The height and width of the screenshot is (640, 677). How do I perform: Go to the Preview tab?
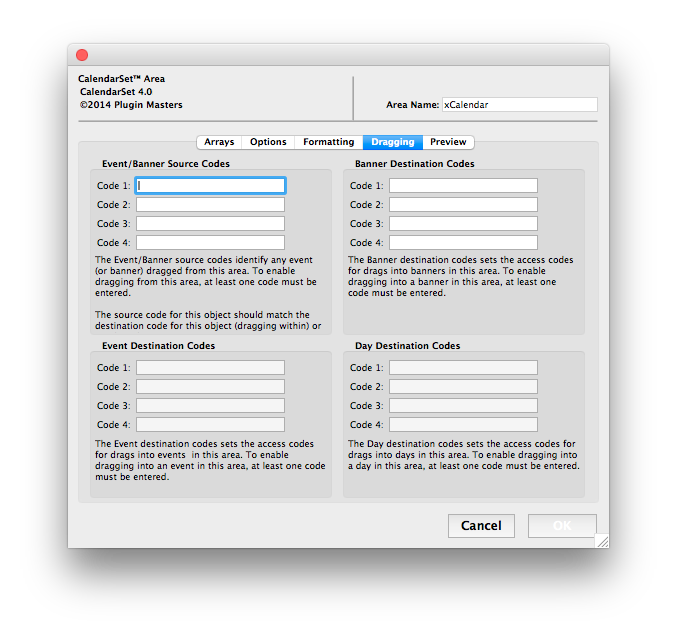tap(448, 142)
